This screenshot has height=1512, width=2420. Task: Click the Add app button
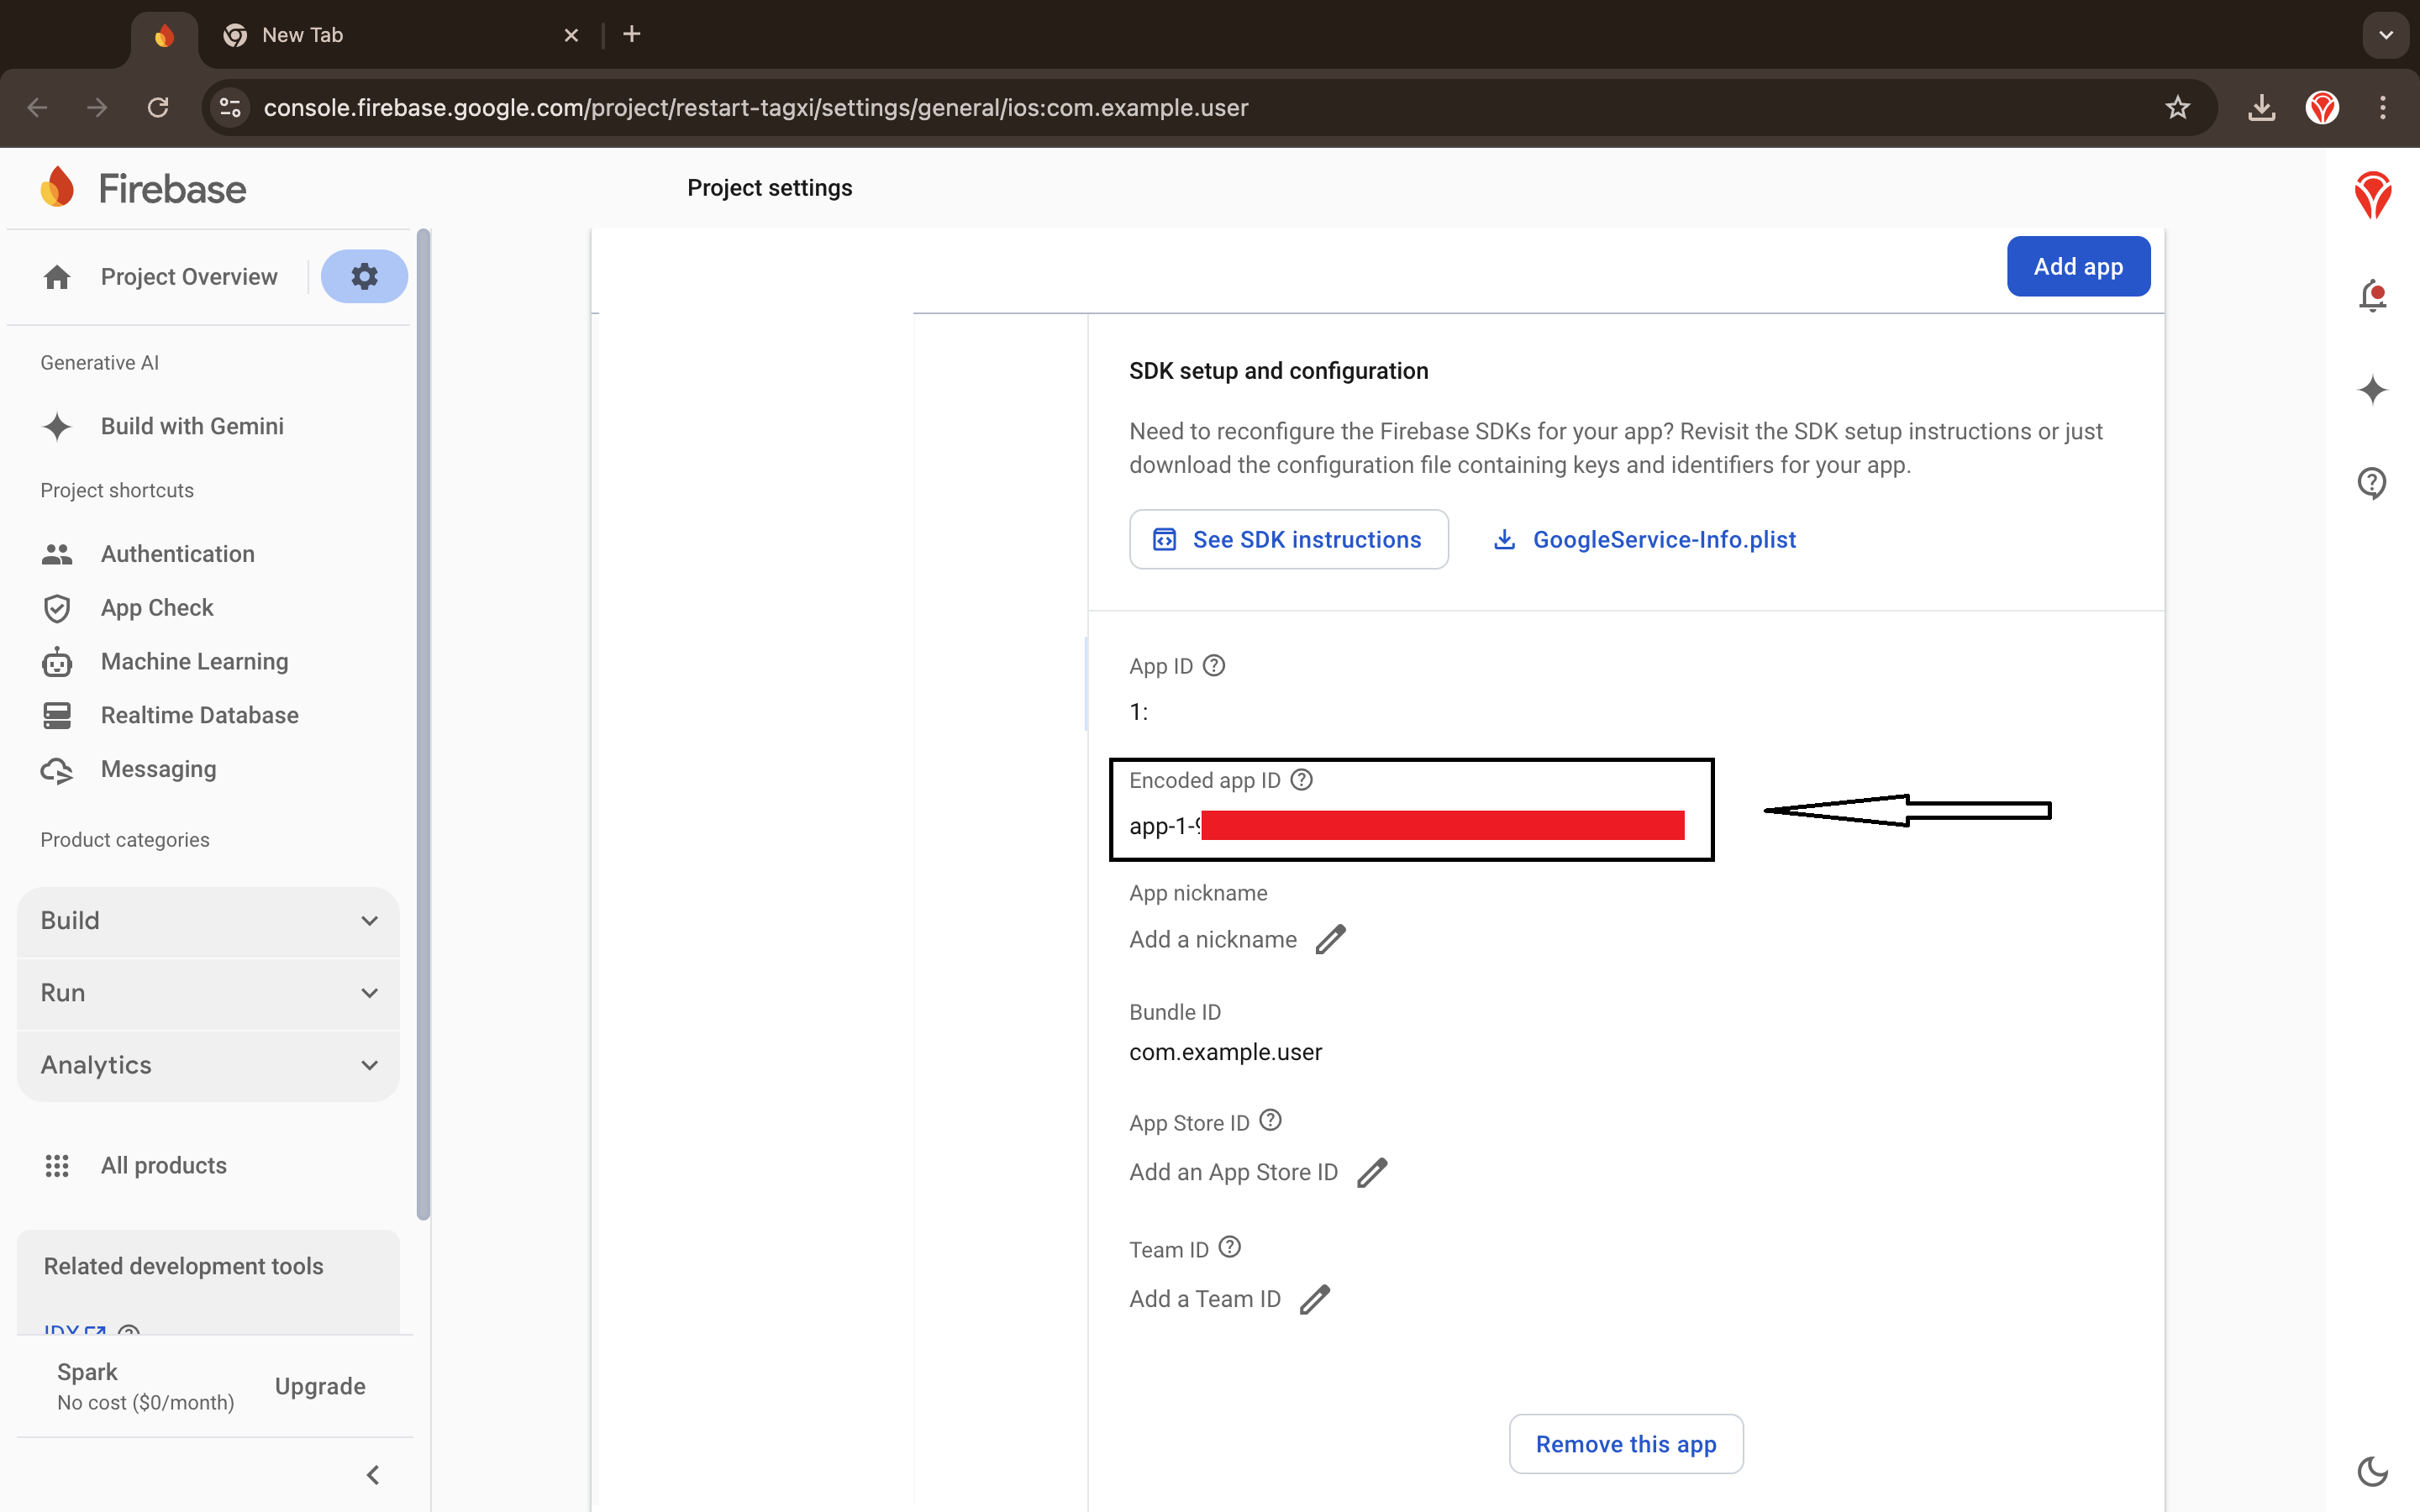pyautogui.click(x=2077, y=266)
